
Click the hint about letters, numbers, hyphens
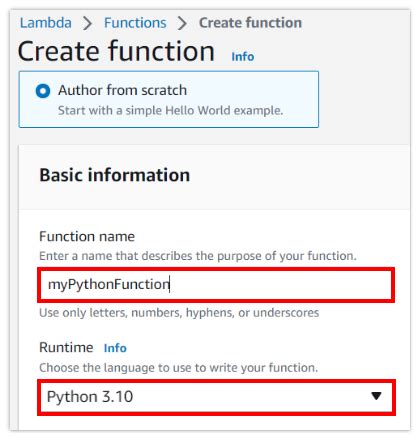(179, 313)
